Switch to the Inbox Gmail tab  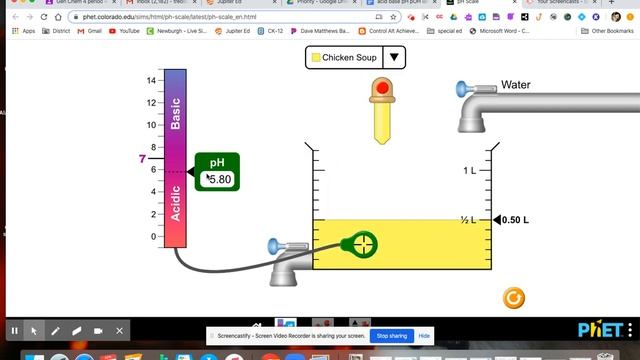point(161,2)
